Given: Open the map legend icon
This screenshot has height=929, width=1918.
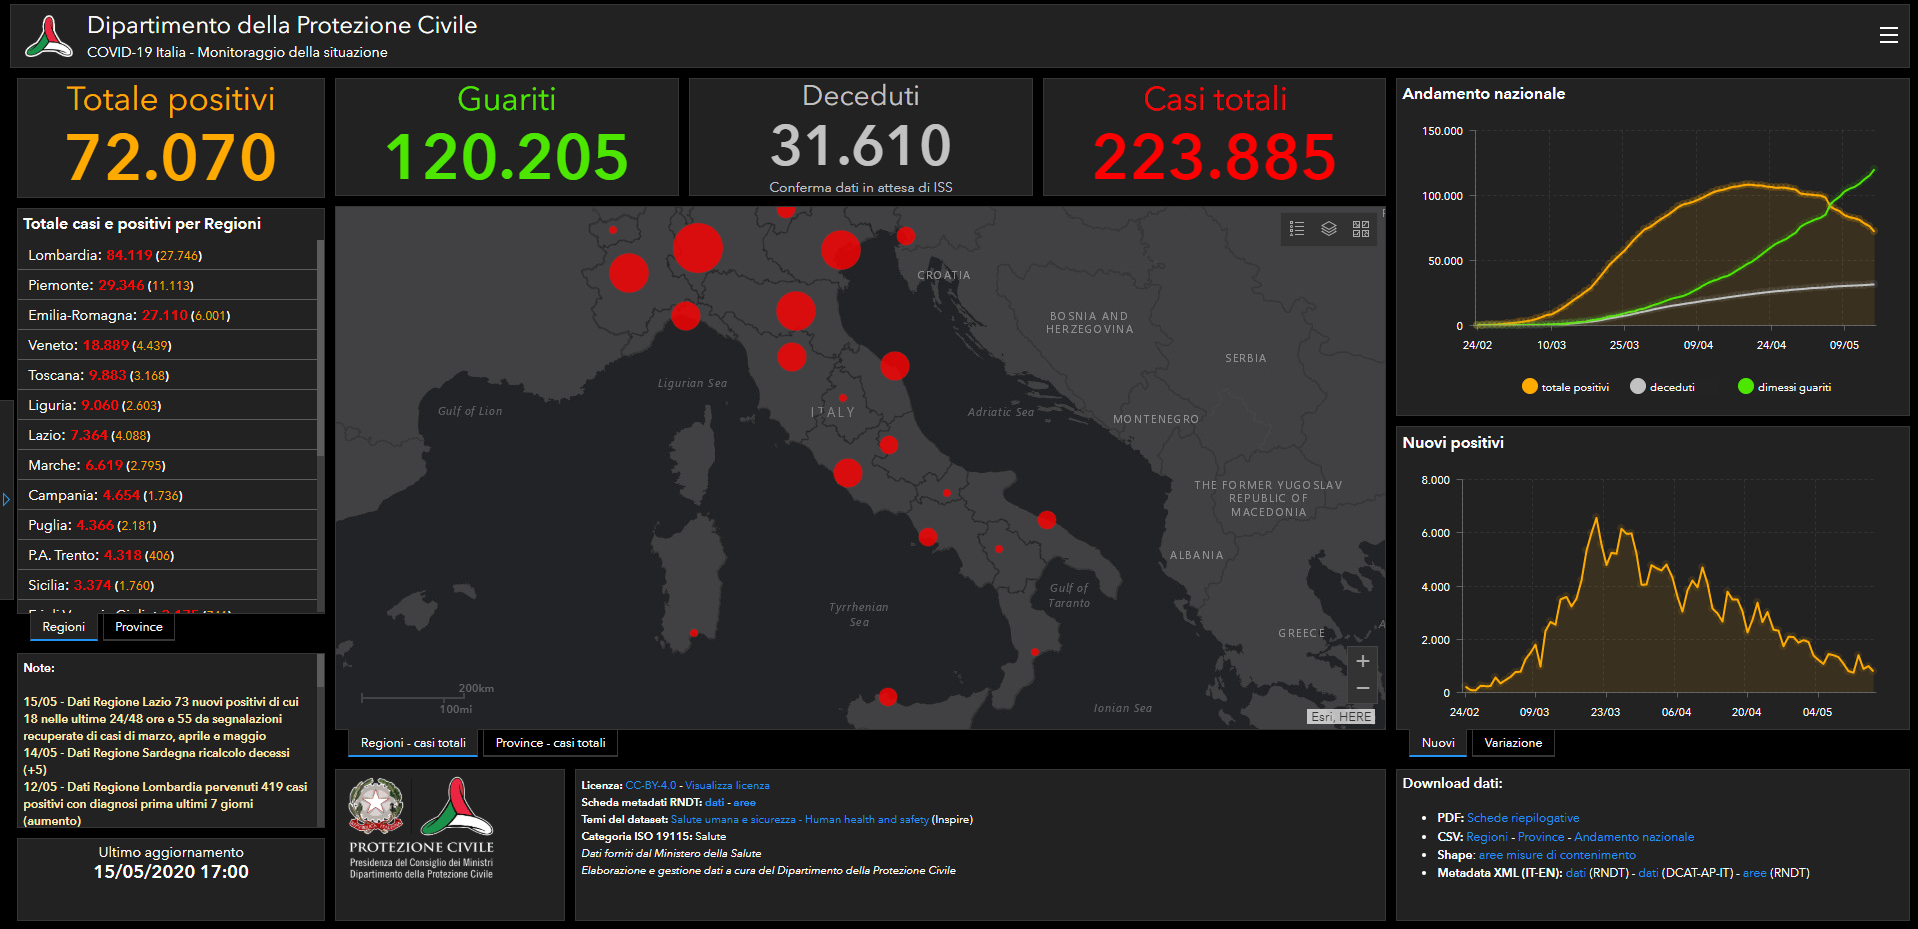Looking at the screenshot, I should 1297,229.
